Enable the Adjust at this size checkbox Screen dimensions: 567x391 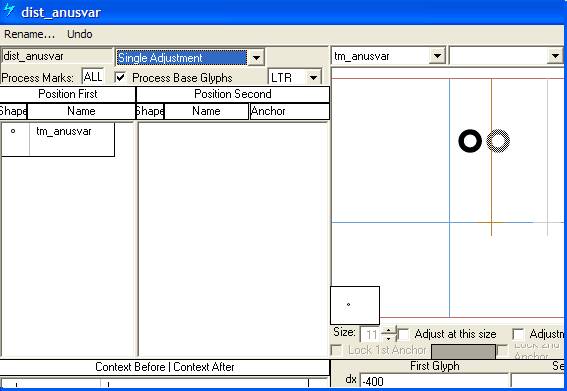coord(404,335)
